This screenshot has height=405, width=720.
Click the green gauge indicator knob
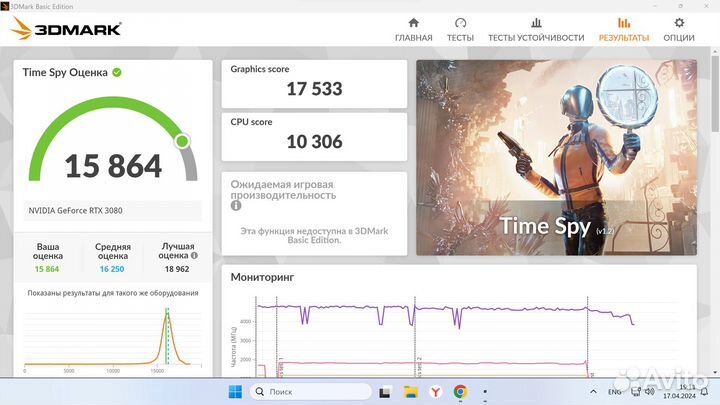[182, 141]
